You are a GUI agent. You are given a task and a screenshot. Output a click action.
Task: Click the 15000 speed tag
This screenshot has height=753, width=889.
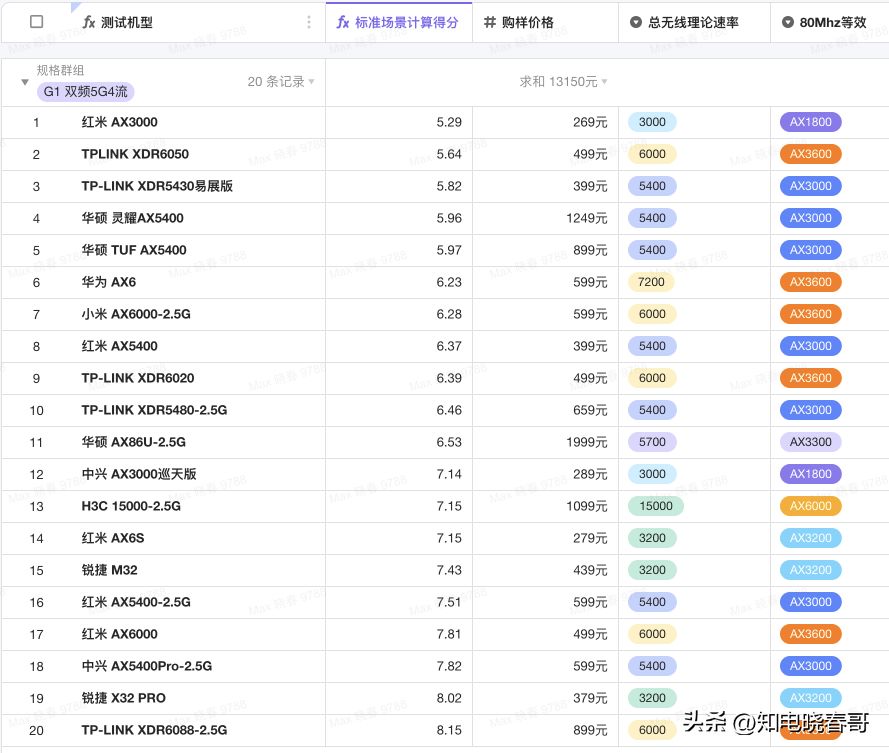[x=656, y=506]
